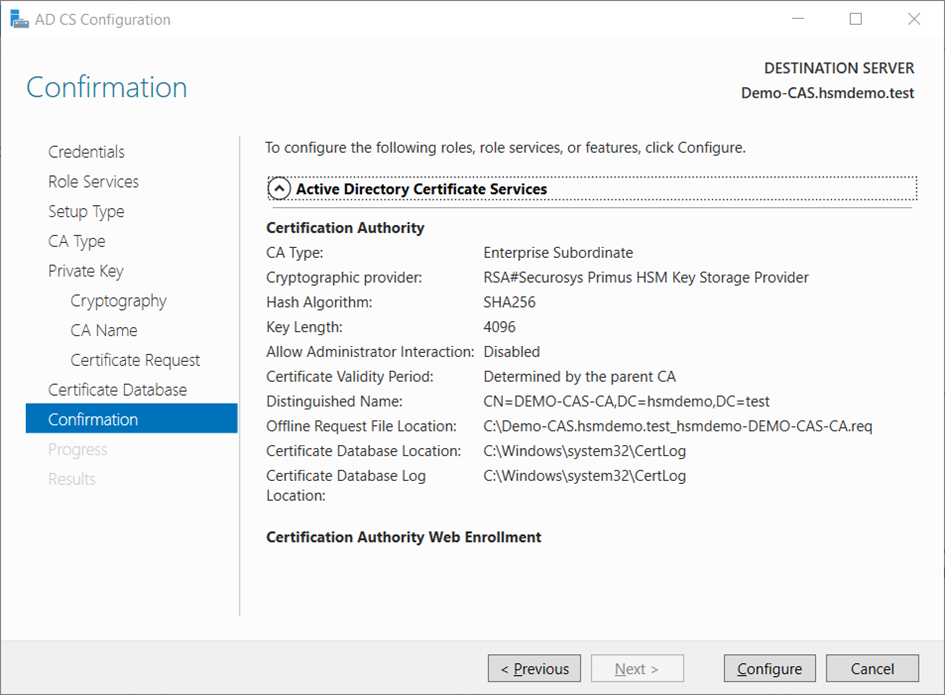This screenshot has width=945, height=695.
Task: Open the Private Key step
Action: [x=85, y=271]
